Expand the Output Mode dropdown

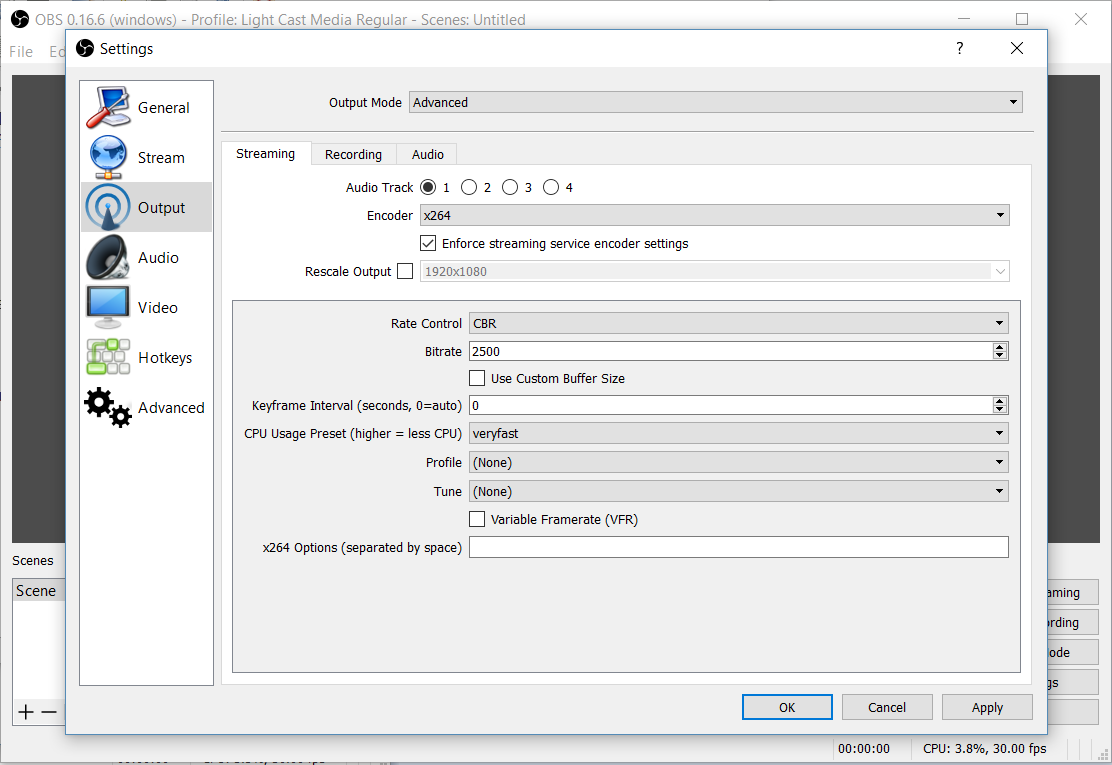[x=715, y=102]
